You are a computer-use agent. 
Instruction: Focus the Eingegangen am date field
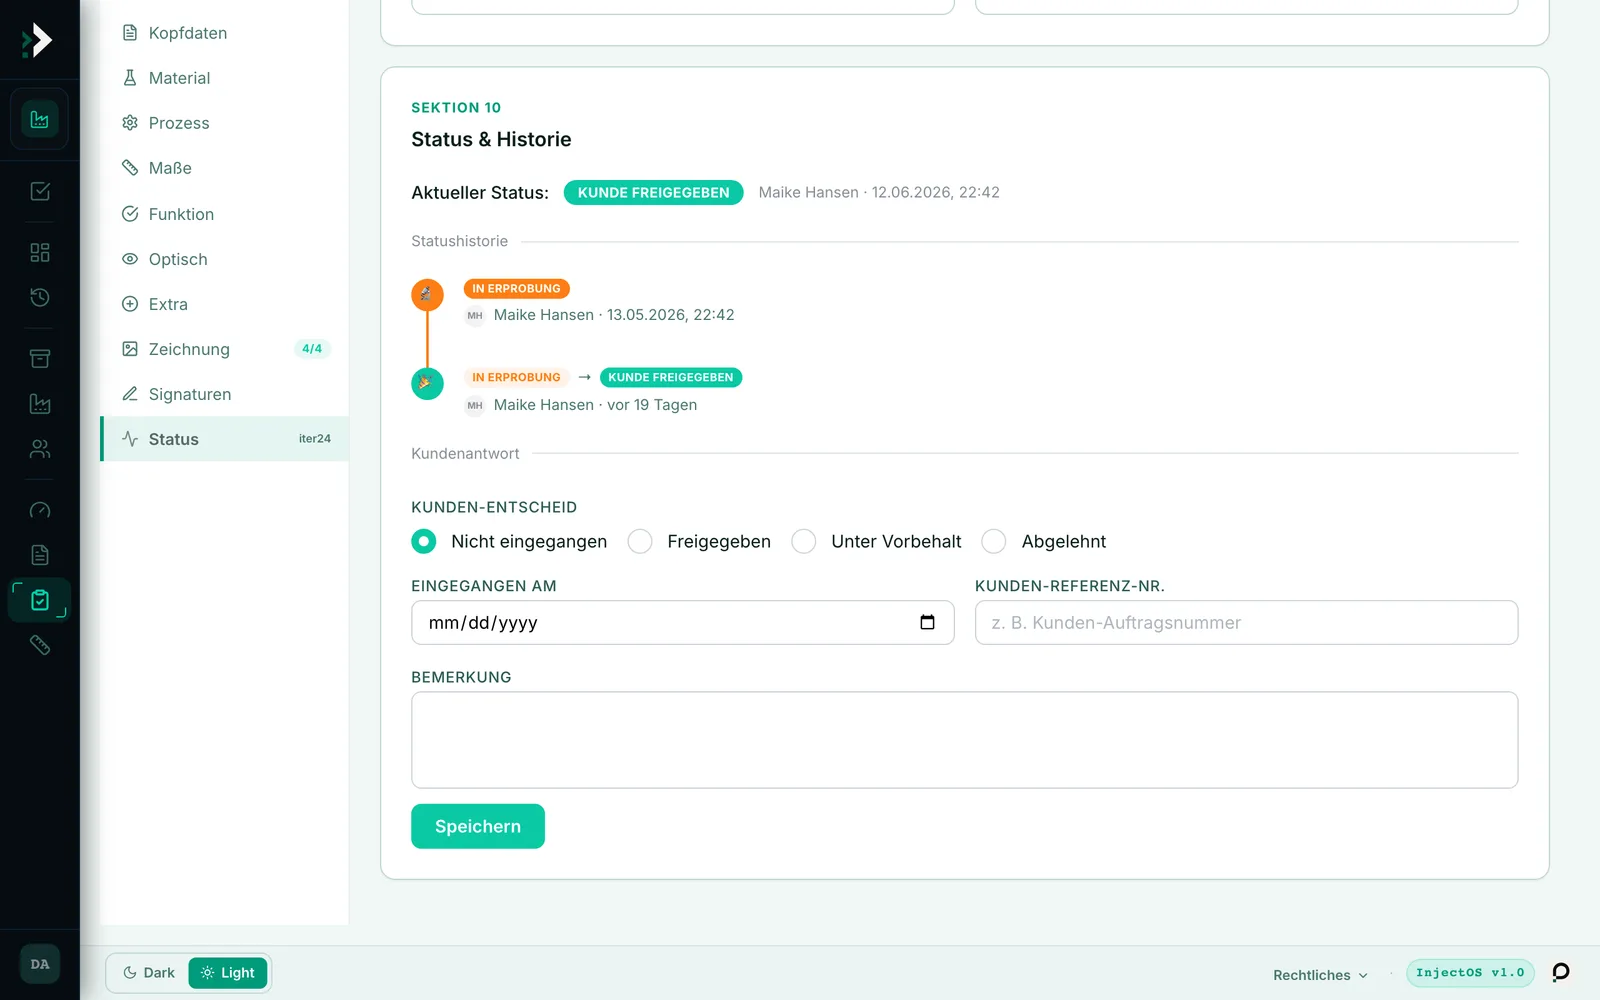coord(683,622)
